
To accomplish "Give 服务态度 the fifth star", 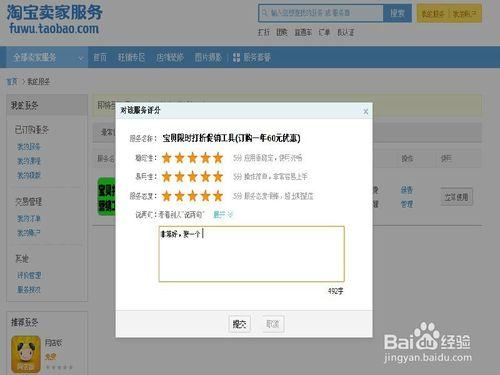I will (x=218, y=196).
